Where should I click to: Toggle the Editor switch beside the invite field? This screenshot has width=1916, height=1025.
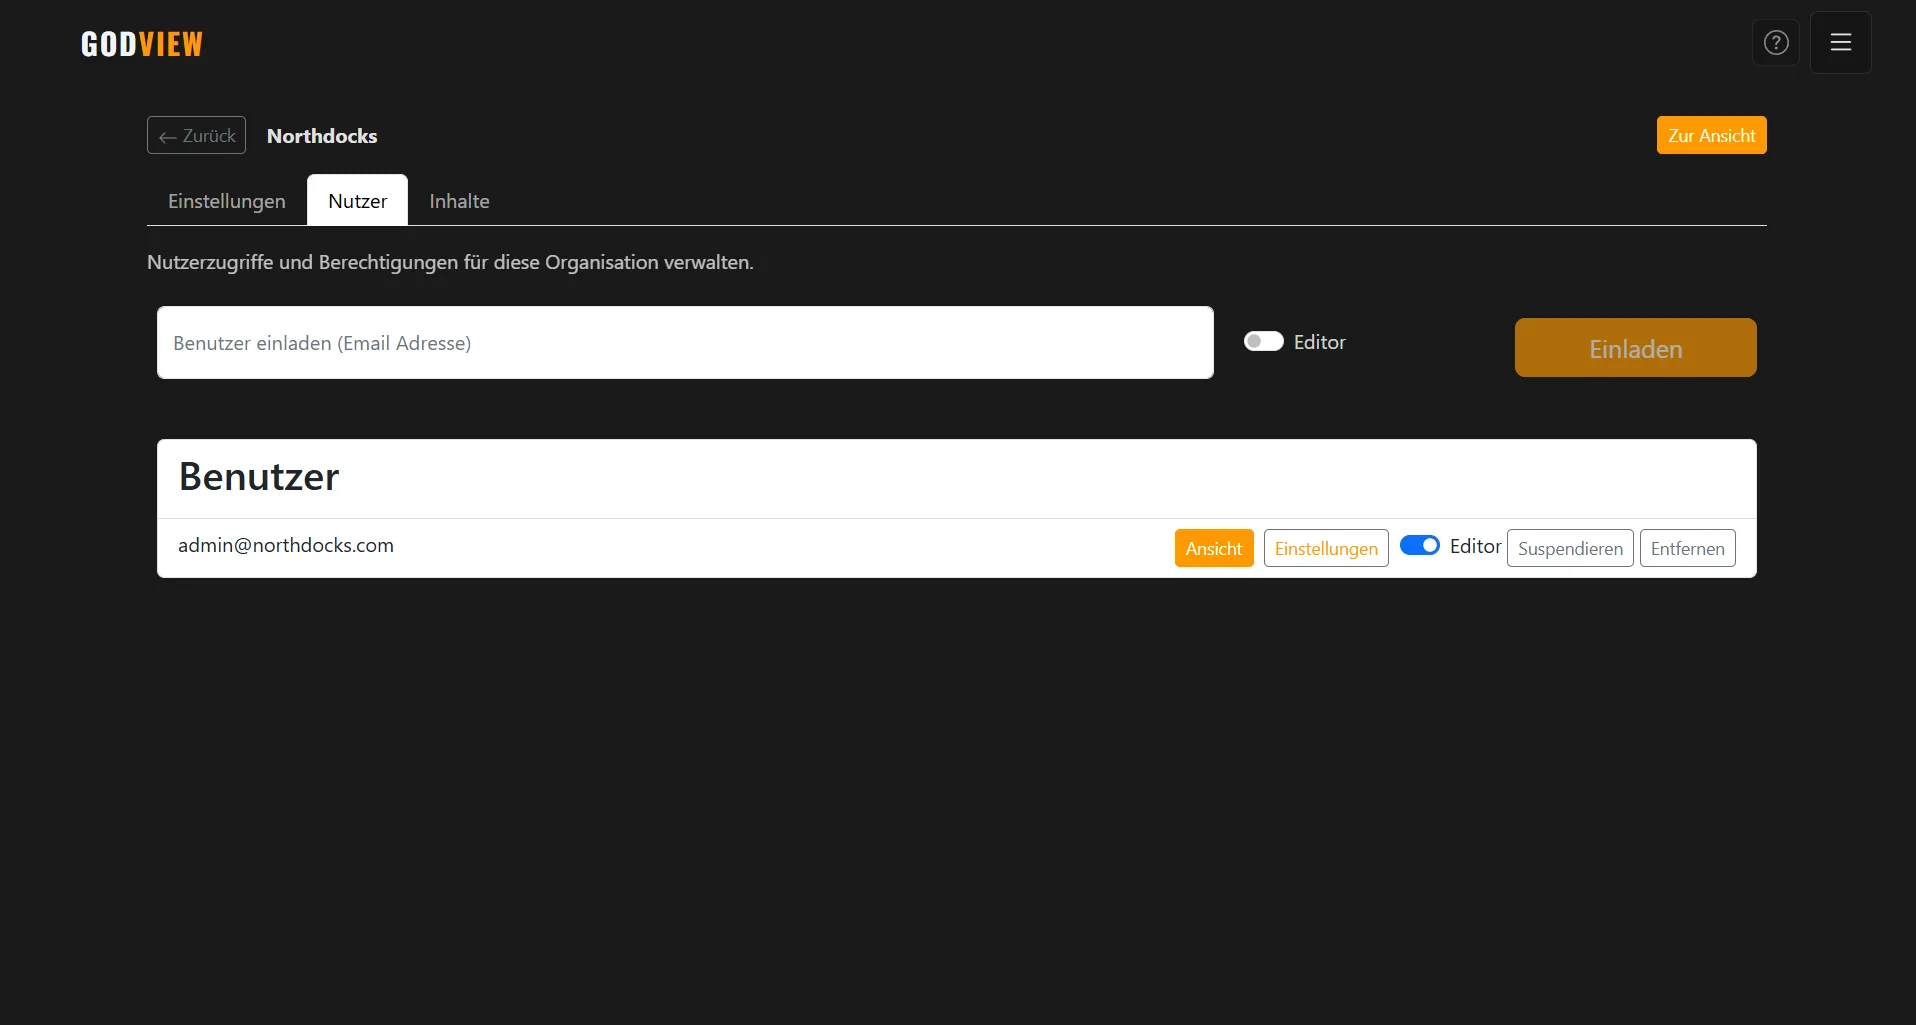coord(1262,341)
